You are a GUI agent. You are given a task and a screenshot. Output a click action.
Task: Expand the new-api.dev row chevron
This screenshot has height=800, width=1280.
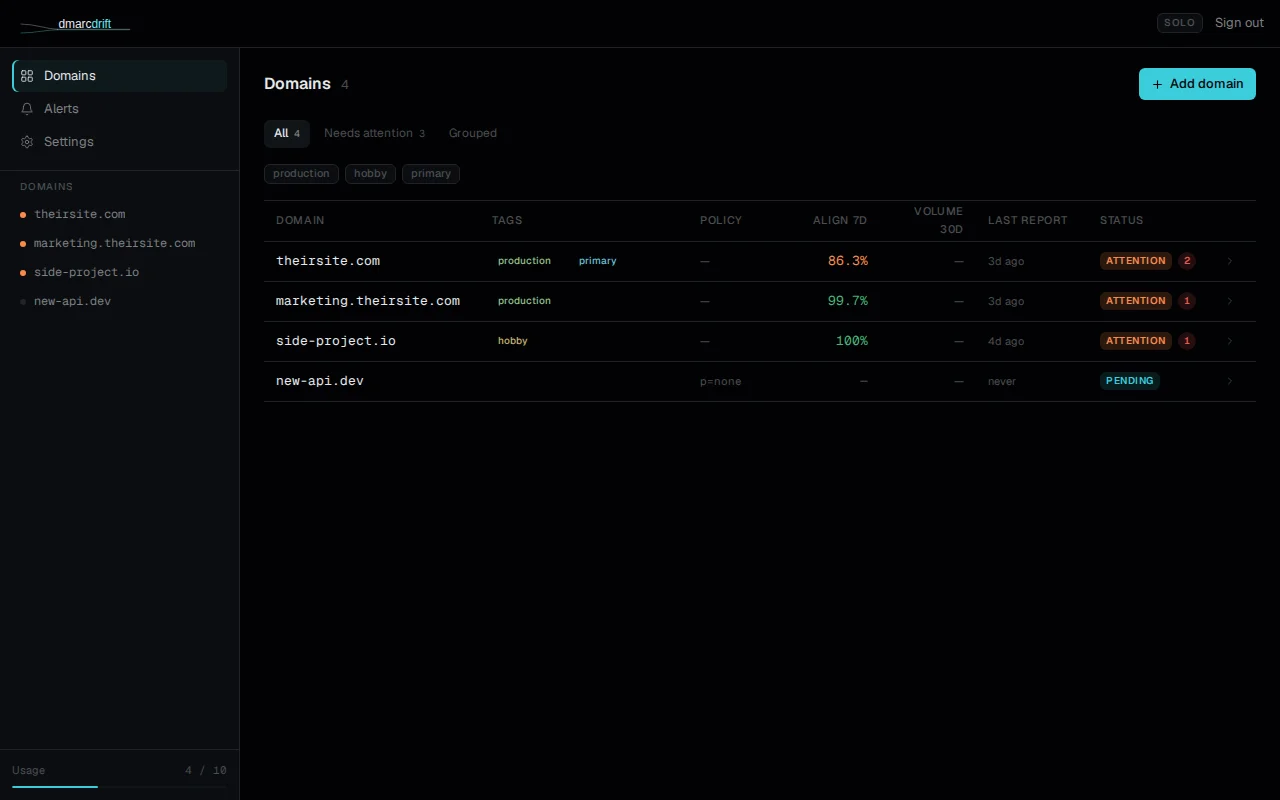1230,381
